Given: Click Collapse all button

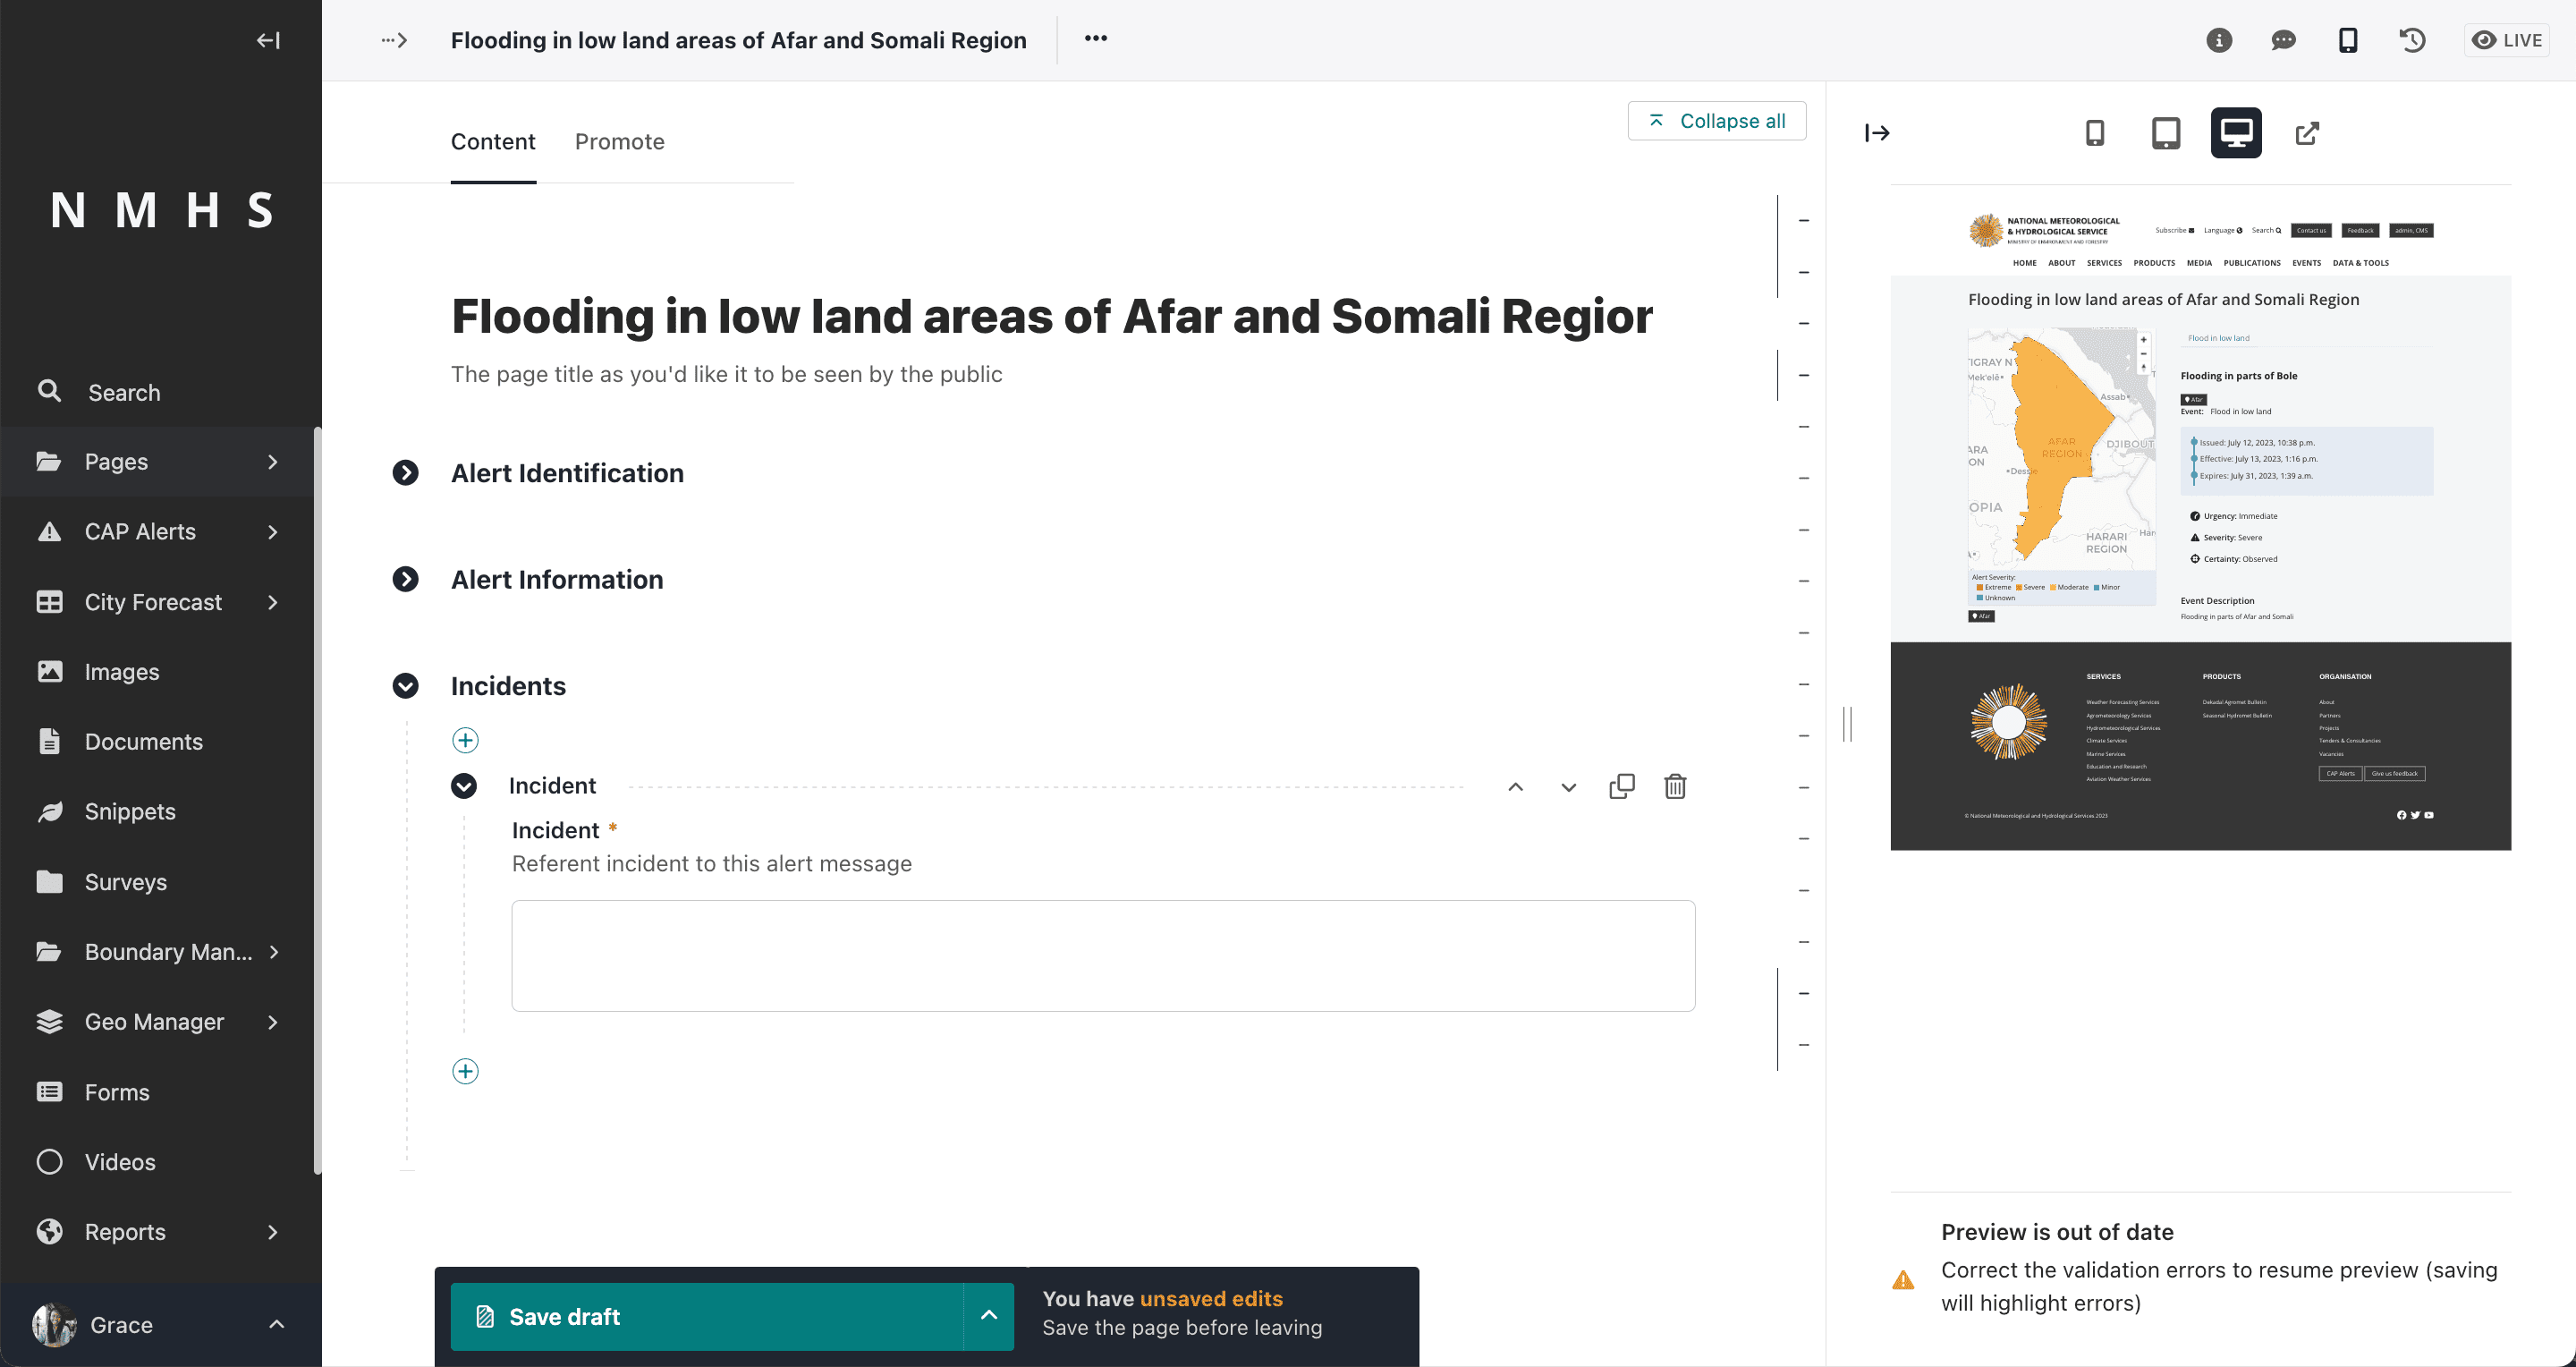Looking at the screenshot, I should (1717, 120).
